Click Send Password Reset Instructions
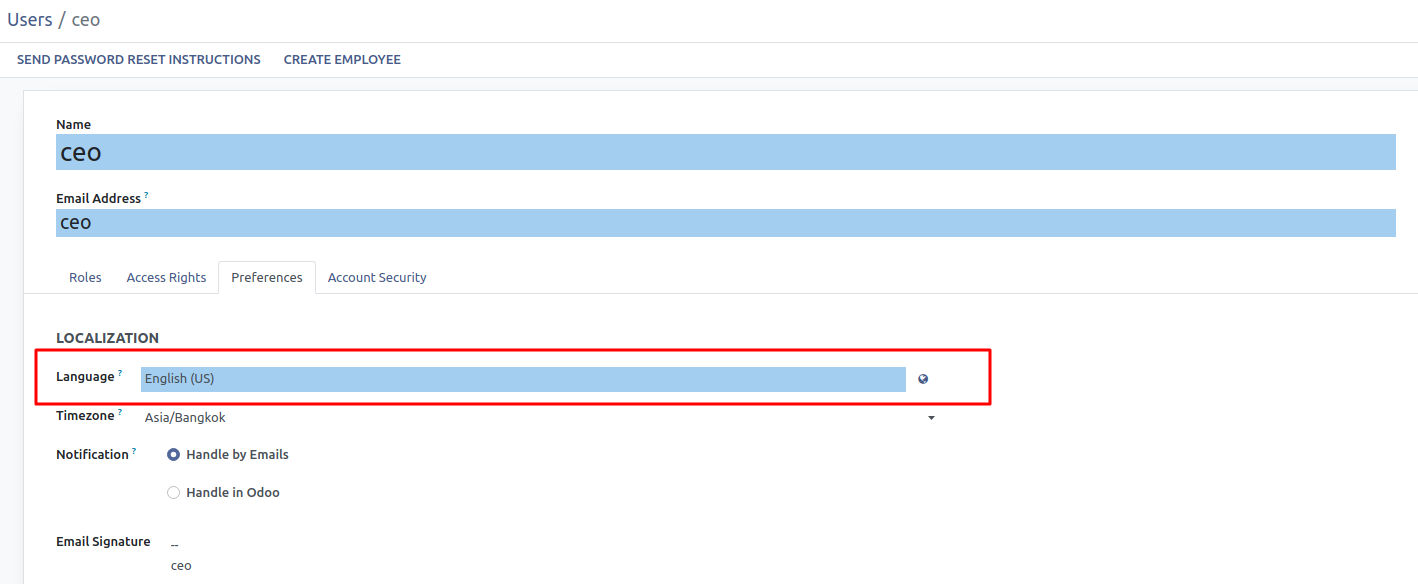Screen dimensions: 1418x584 coord(139,60)
